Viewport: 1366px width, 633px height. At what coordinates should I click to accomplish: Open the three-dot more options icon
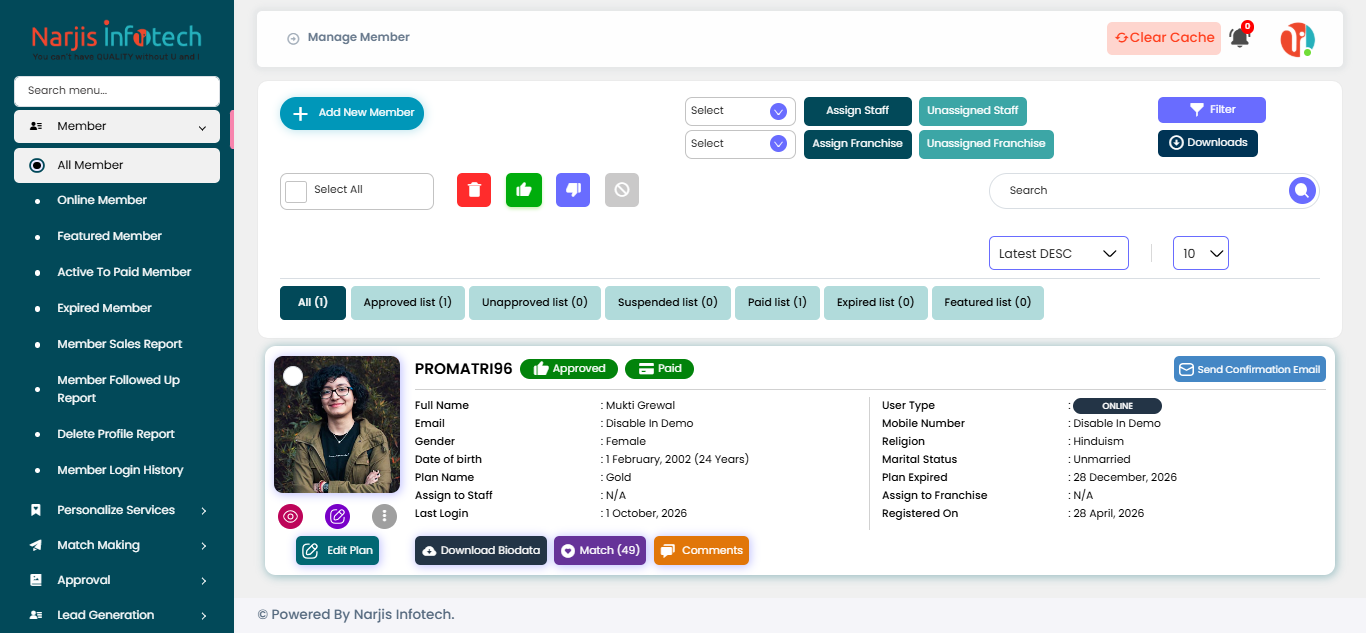(x=384, y=516)
